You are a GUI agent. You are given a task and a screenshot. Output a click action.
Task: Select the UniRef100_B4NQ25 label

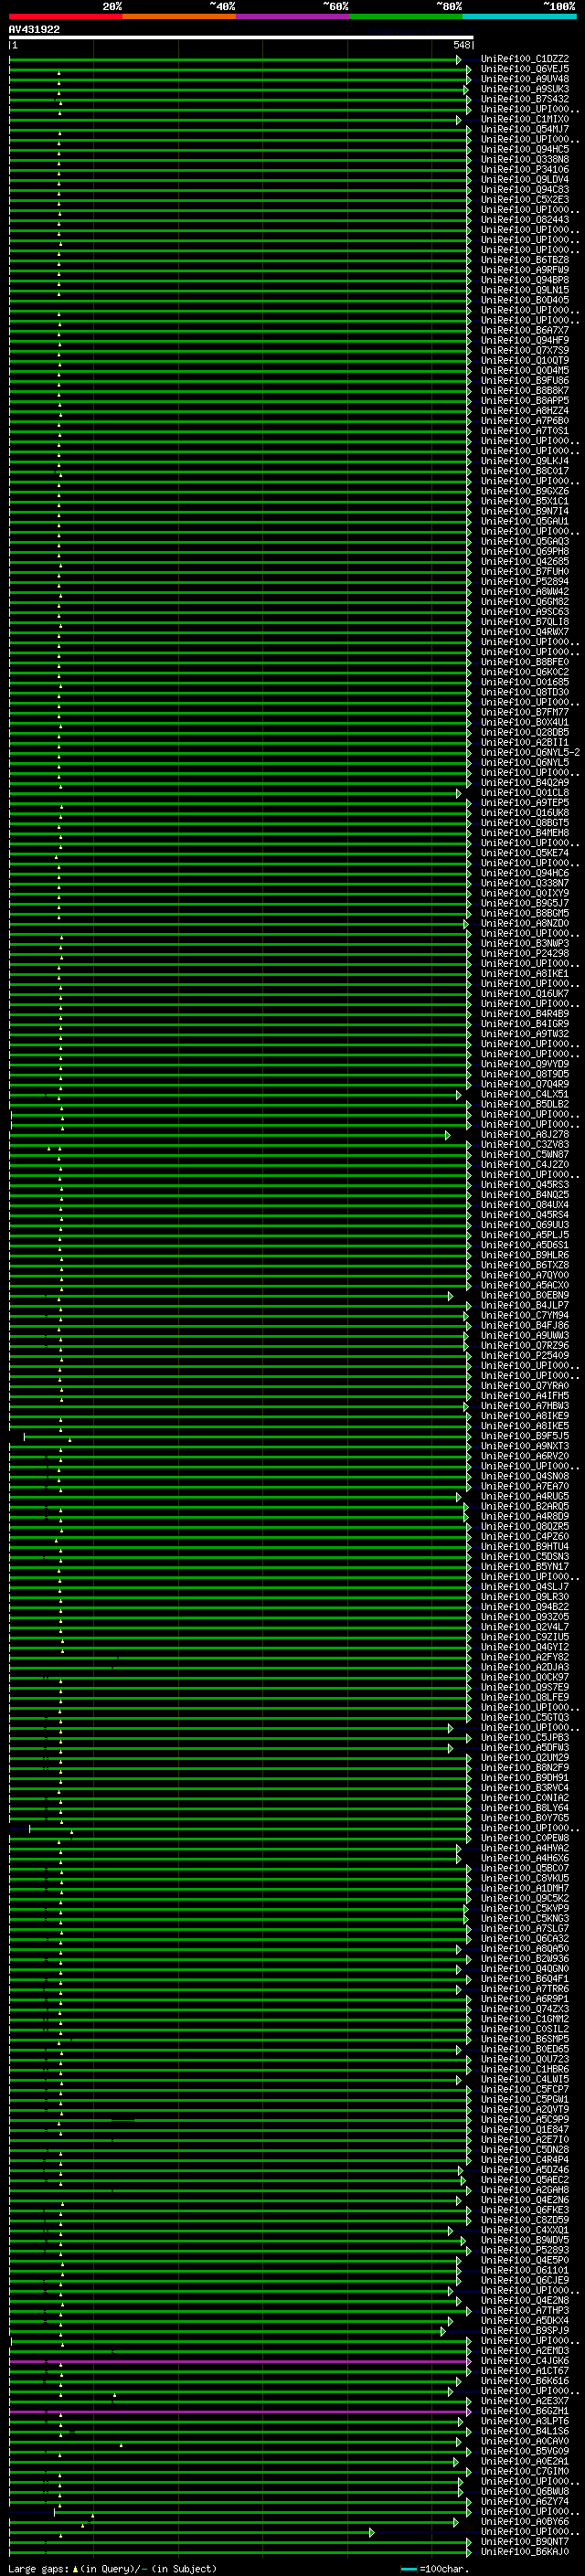tap(525, 1194)
